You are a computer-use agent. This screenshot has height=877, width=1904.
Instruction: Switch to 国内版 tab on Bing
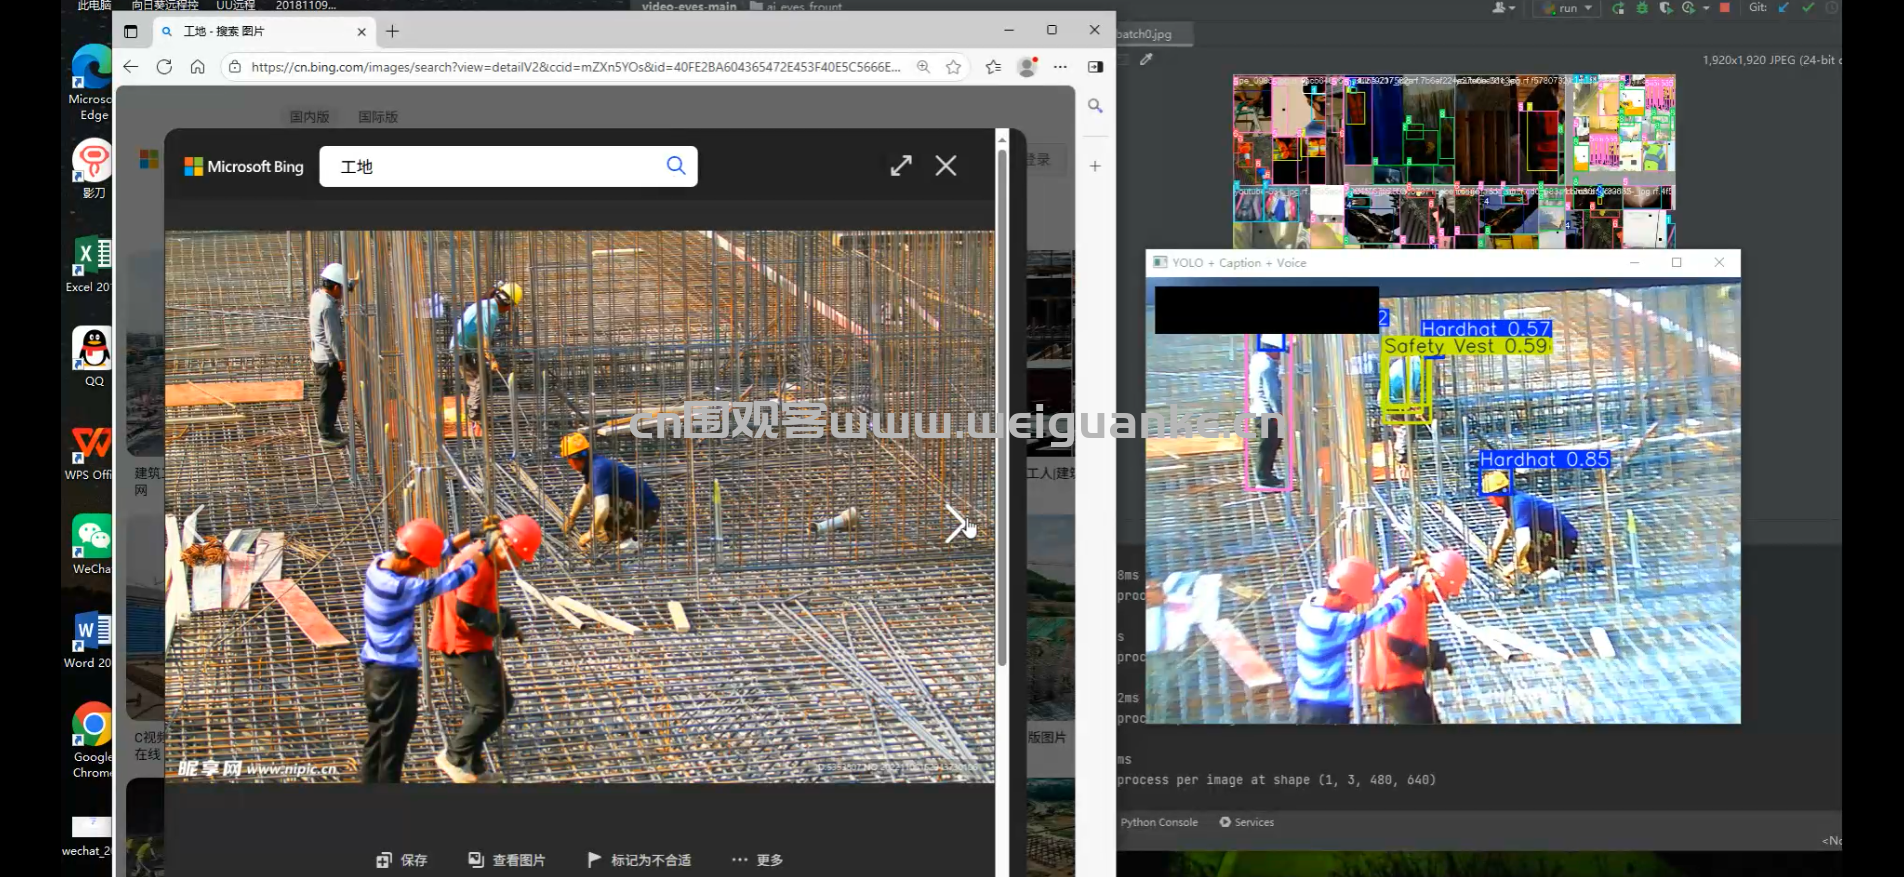309,117
